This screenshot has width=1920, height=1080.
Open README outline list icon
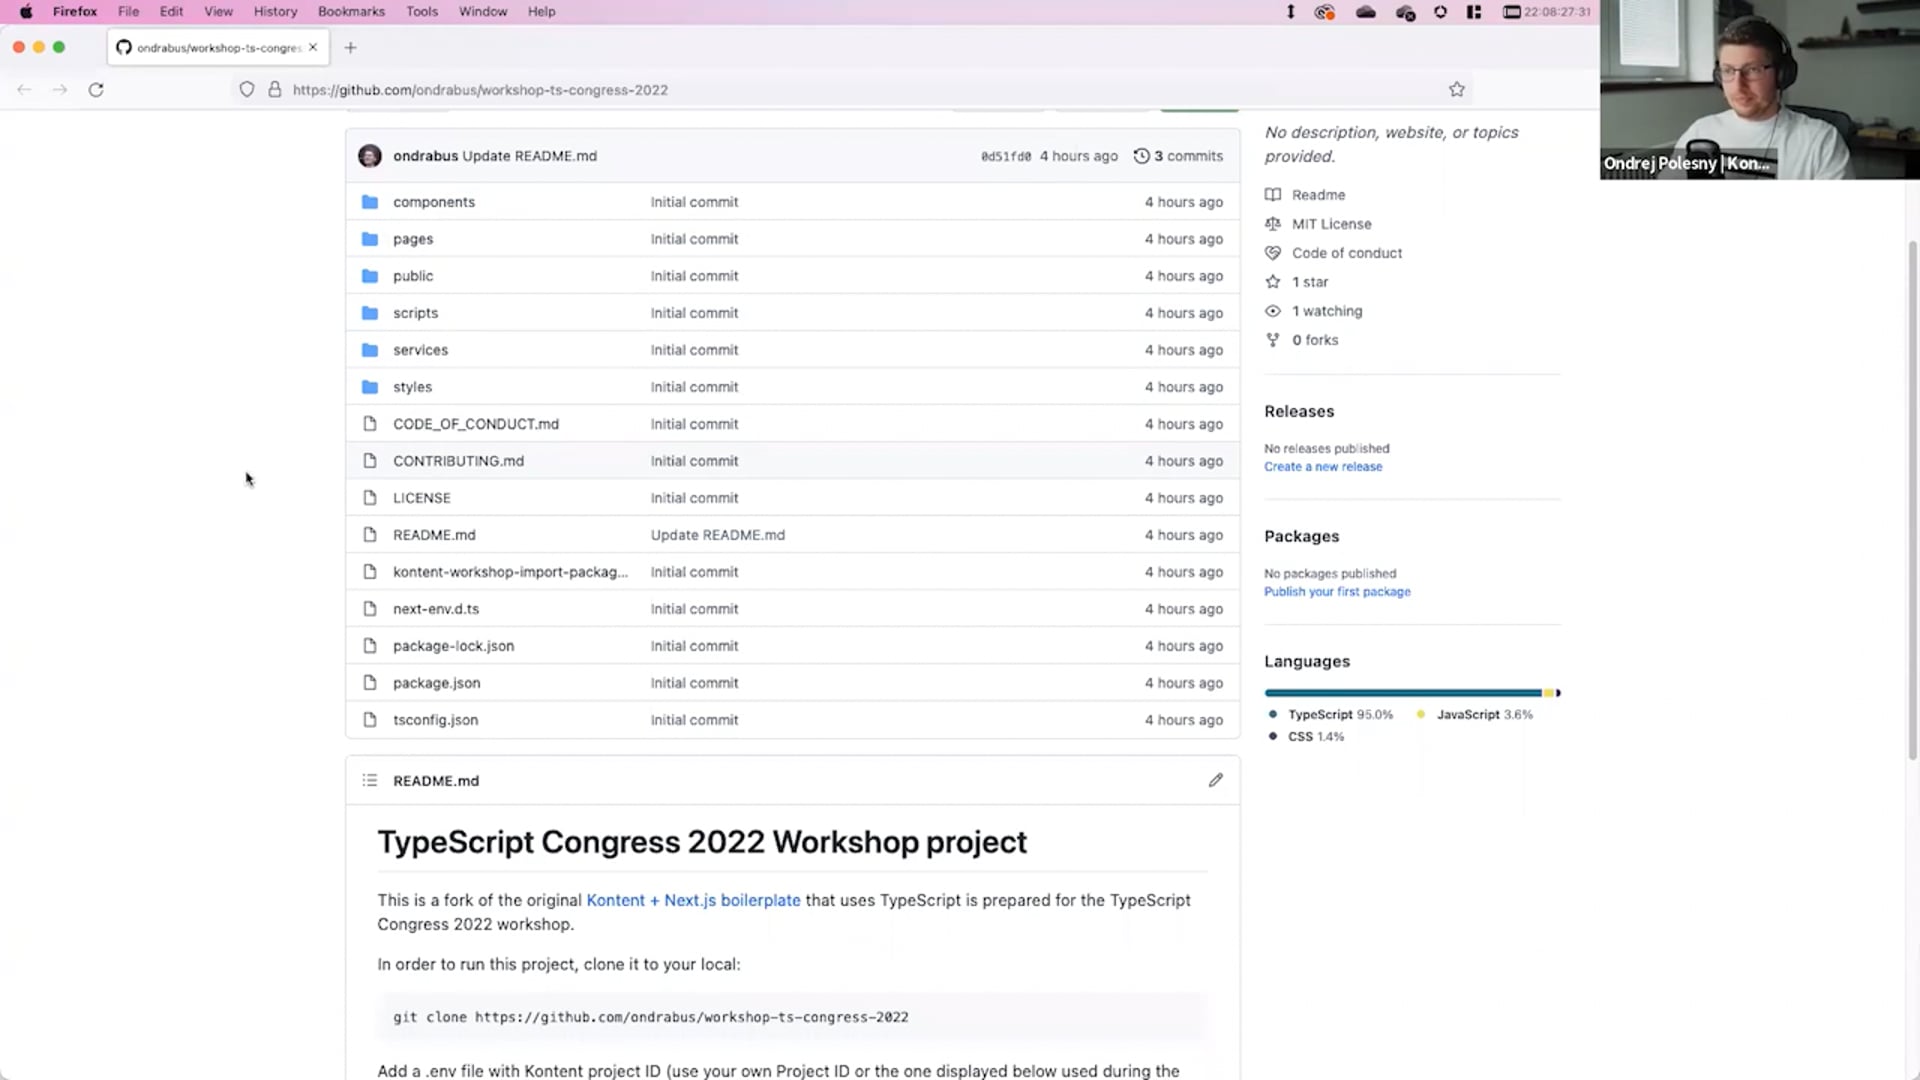(x=370, y=780)
